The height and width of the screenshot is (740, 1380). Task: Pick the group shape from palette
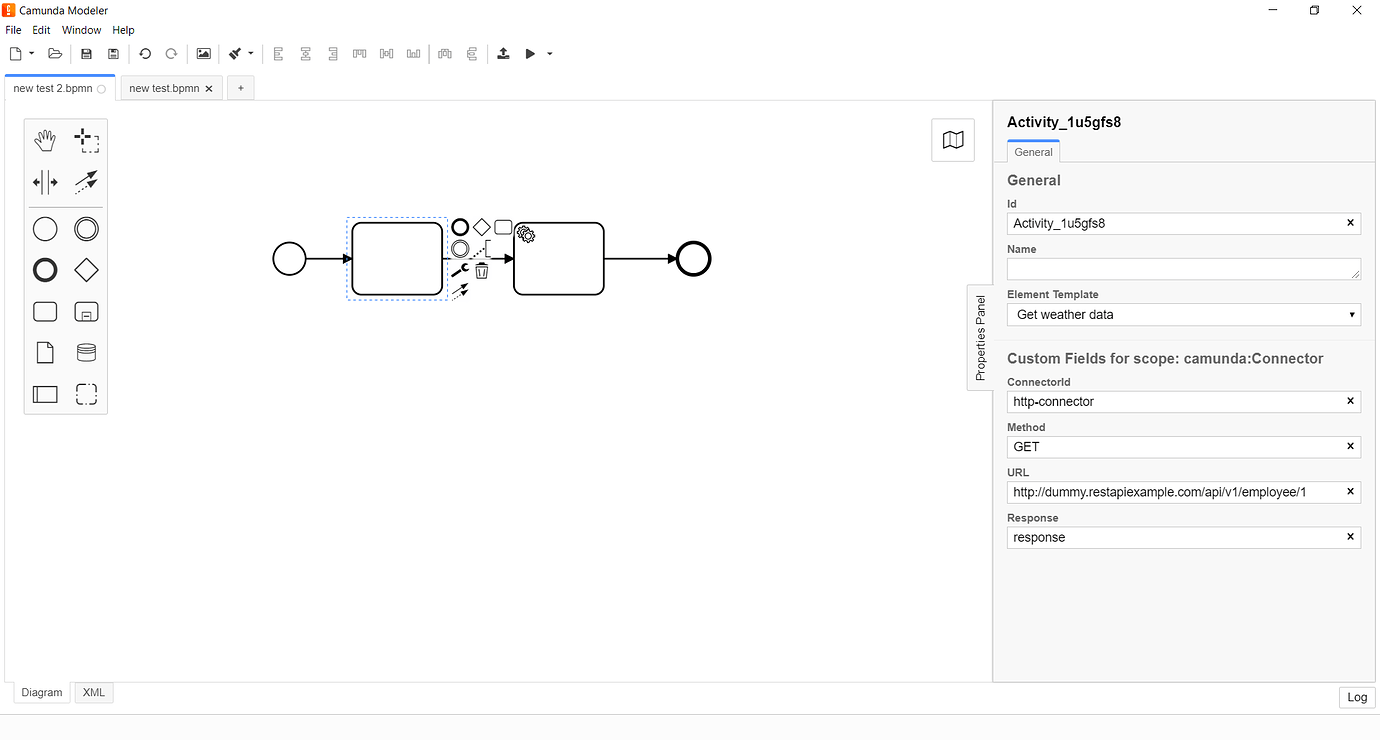87,394
